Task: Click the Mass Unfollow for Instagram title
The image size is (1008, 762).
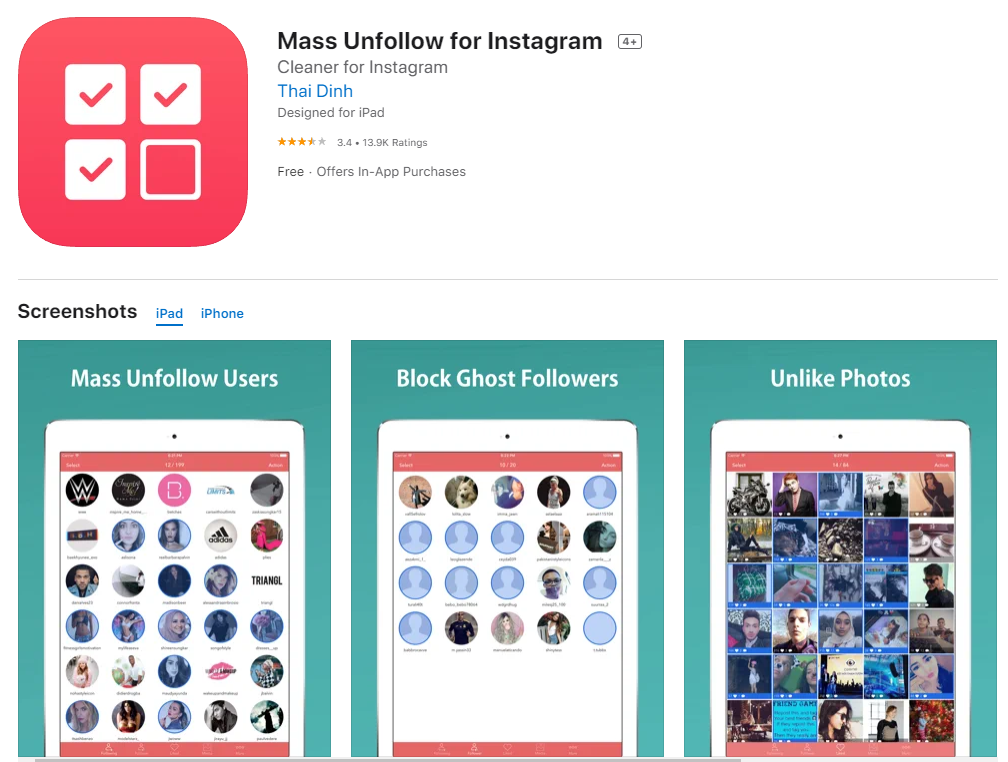Action: pyautogui.click(x=440, y=41)
